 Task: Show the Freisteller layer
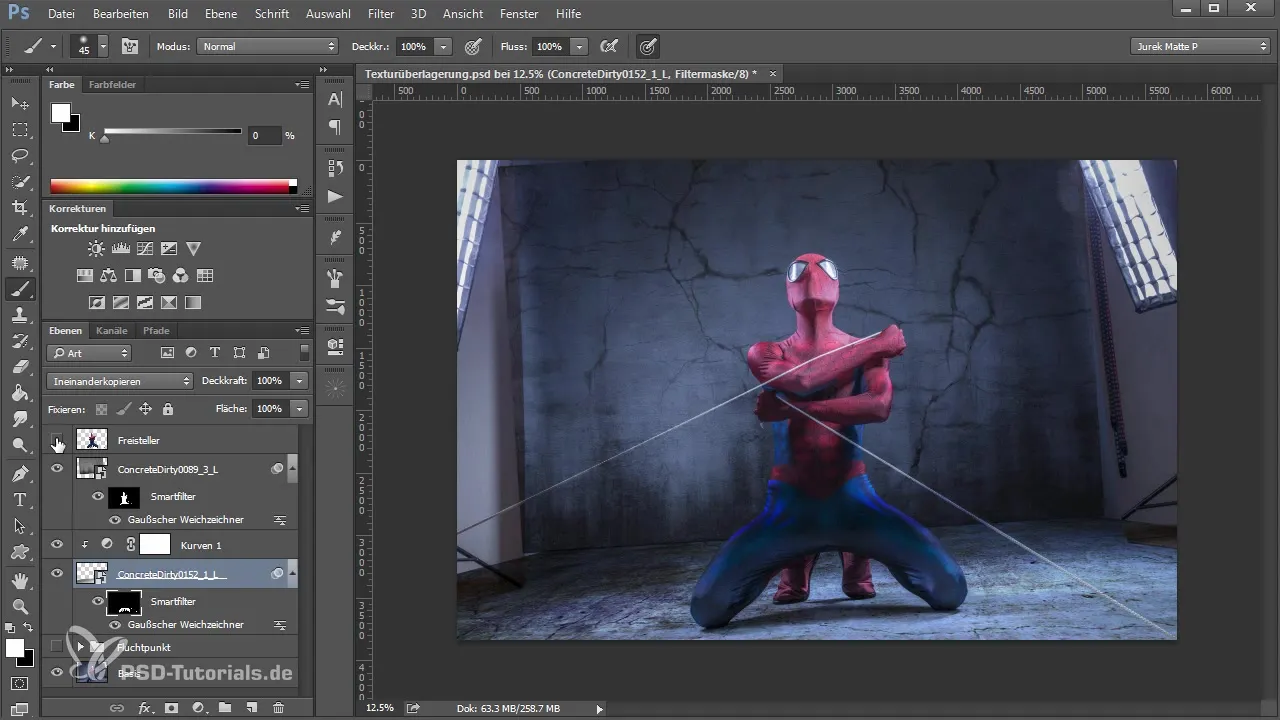point(57,440)
